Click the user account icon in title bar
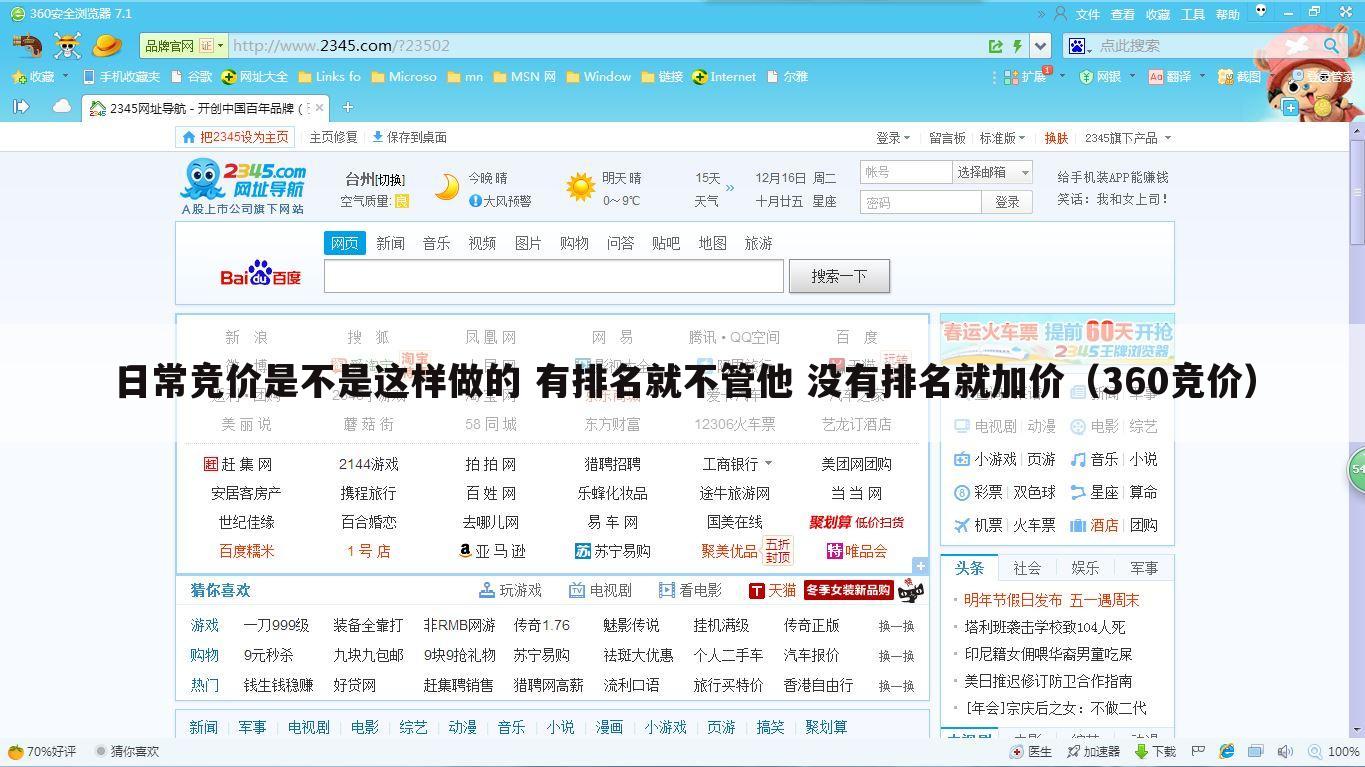Image resolution: width=1365 pixels, height=767 pixels. click(x=1059, y=13)
